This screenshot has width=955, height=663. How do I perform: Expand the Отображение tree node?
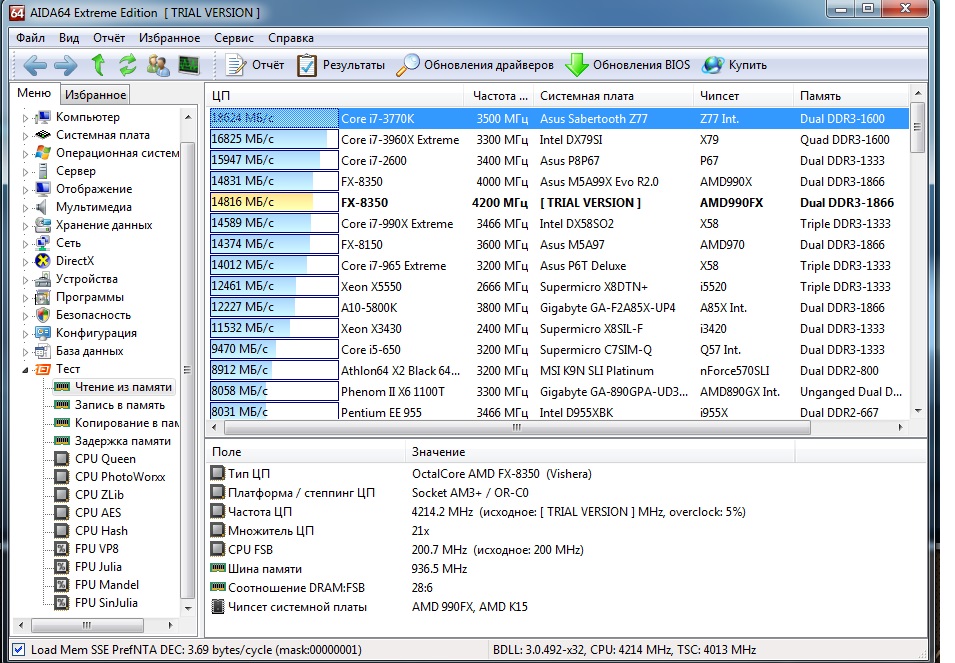(25, 190)
